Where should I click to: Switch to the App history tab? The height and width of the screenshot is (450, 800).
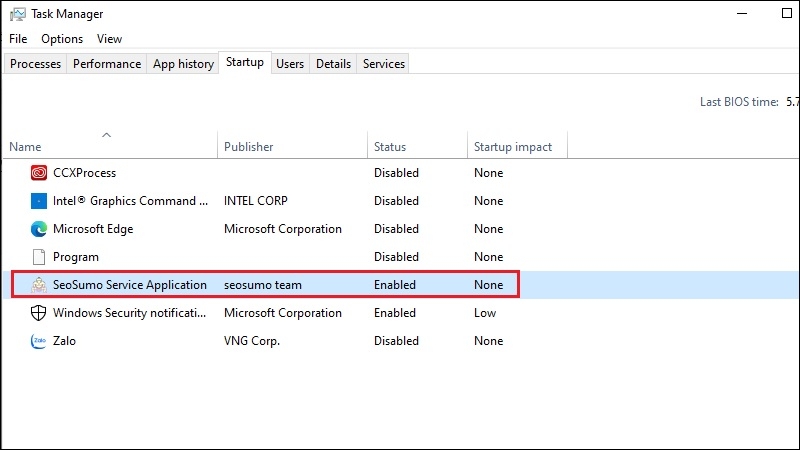(183, 64)
